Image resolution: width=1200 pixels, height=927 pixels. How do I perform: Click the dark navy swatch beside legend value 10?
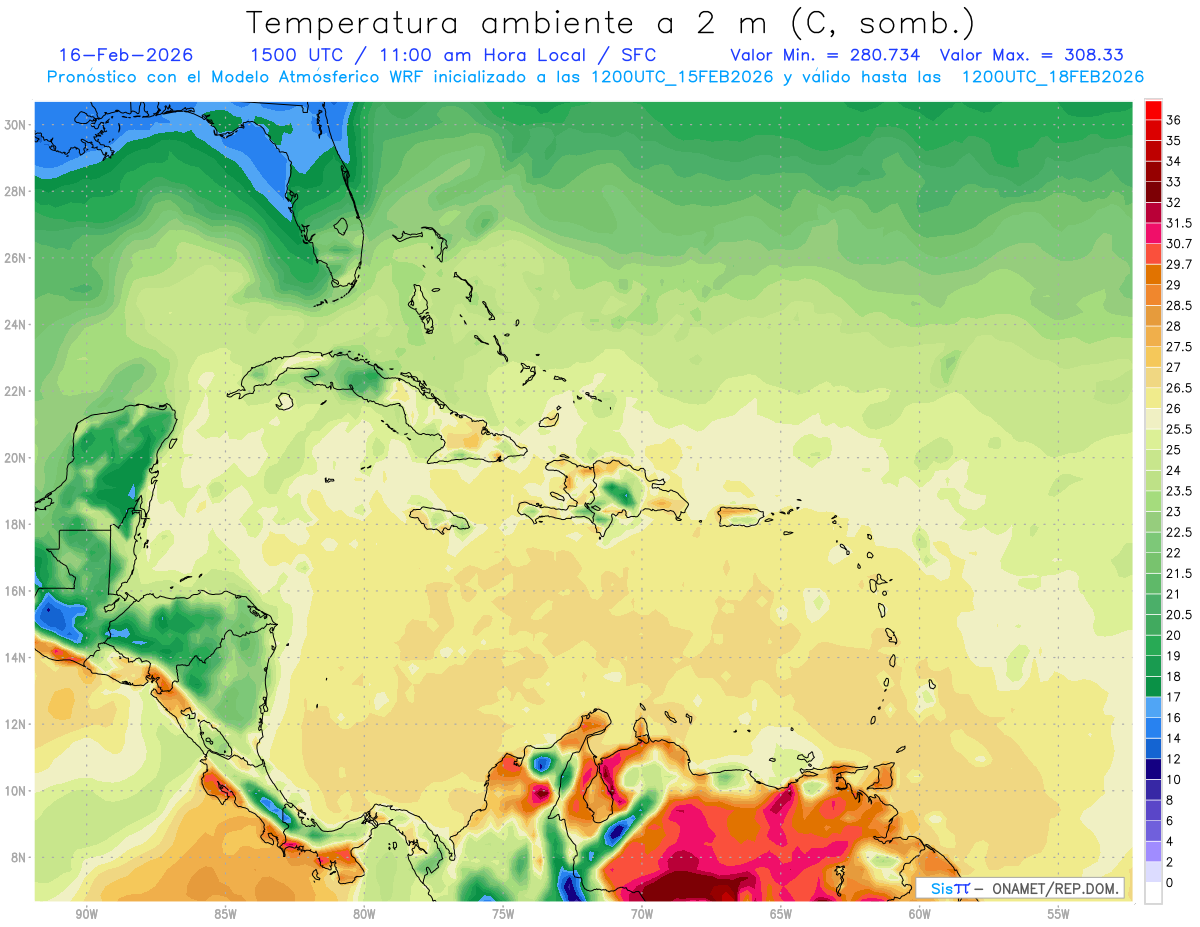click(1154, 769)
